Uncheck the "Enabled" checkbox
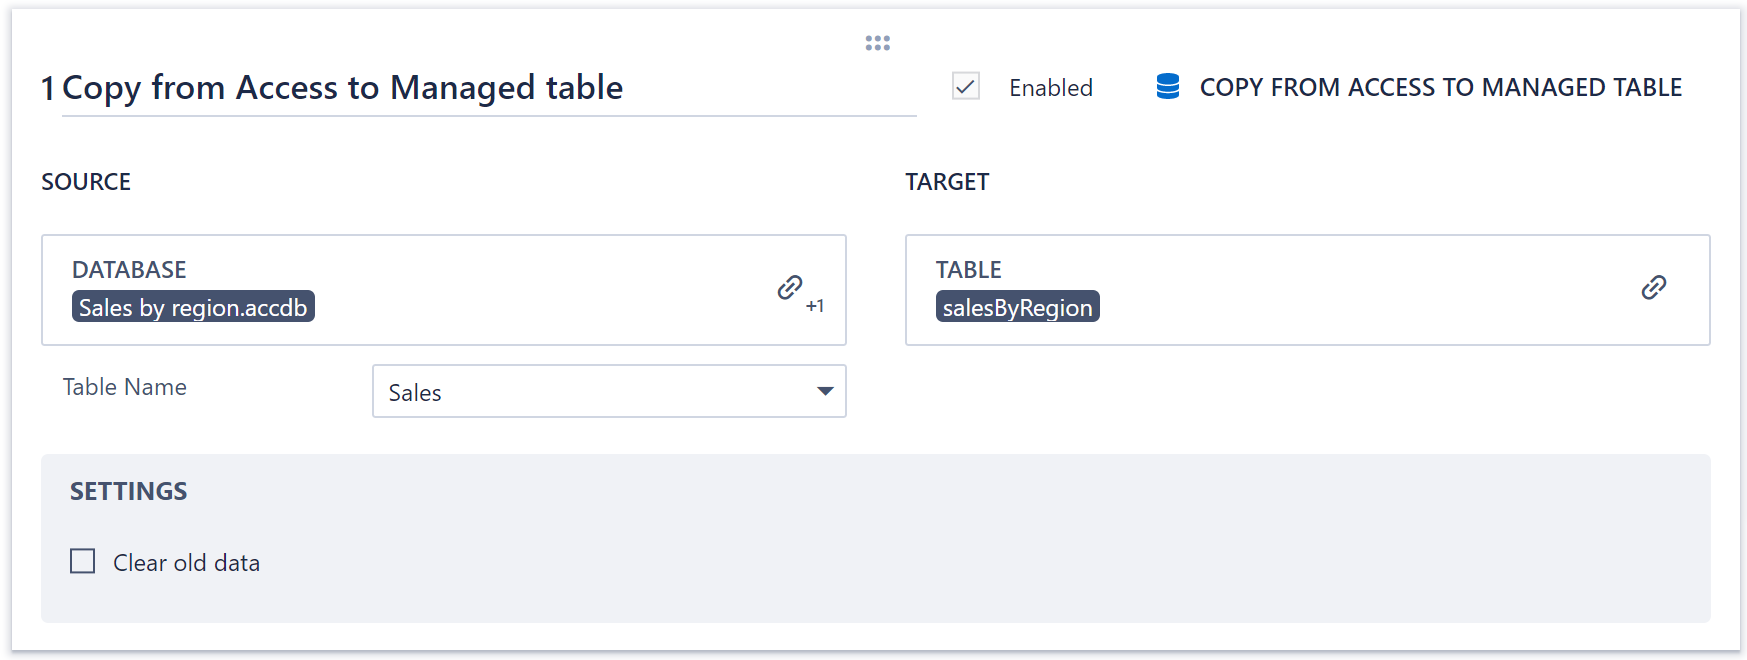Screen dimensions: 1747x660 (964, 87)
